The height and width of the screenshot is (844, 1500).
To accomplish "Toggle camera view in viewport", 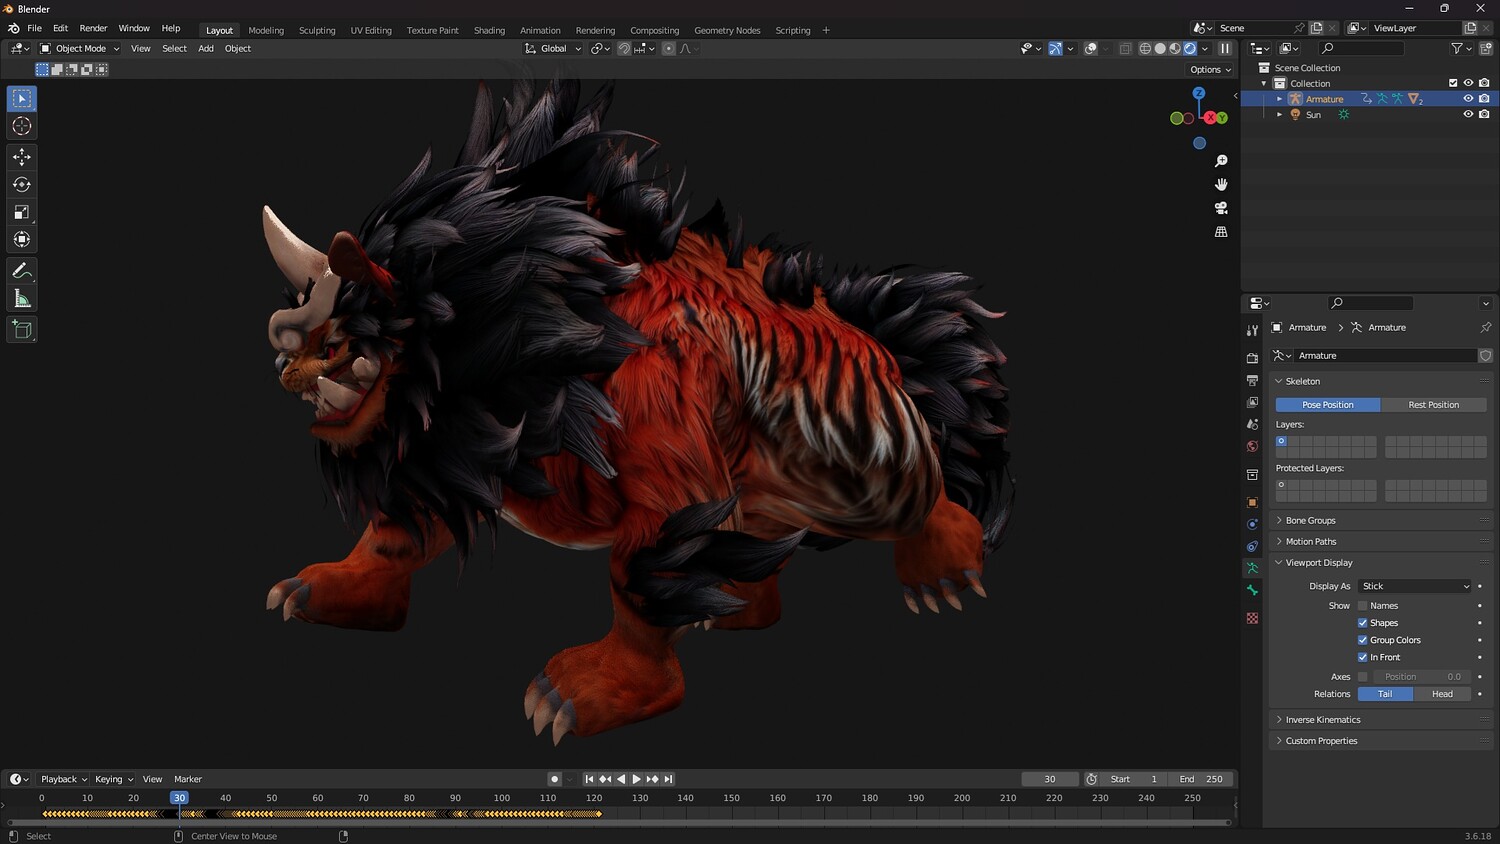I will (x=1221, y=208).
